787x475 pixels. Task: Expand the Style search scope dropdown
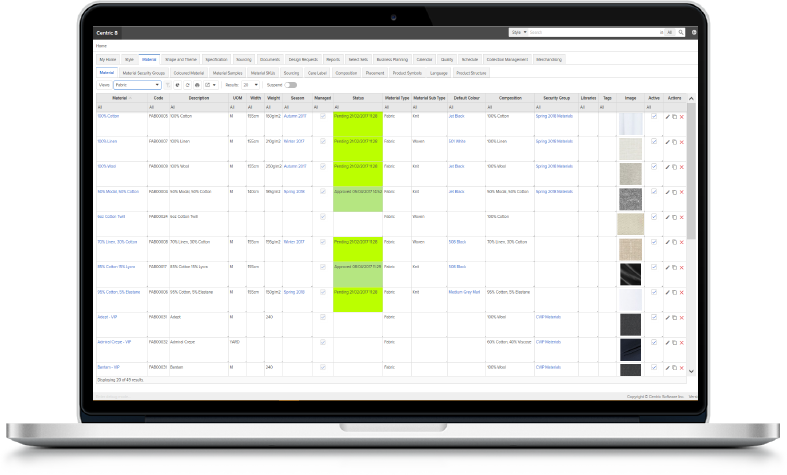coord(516,32)
